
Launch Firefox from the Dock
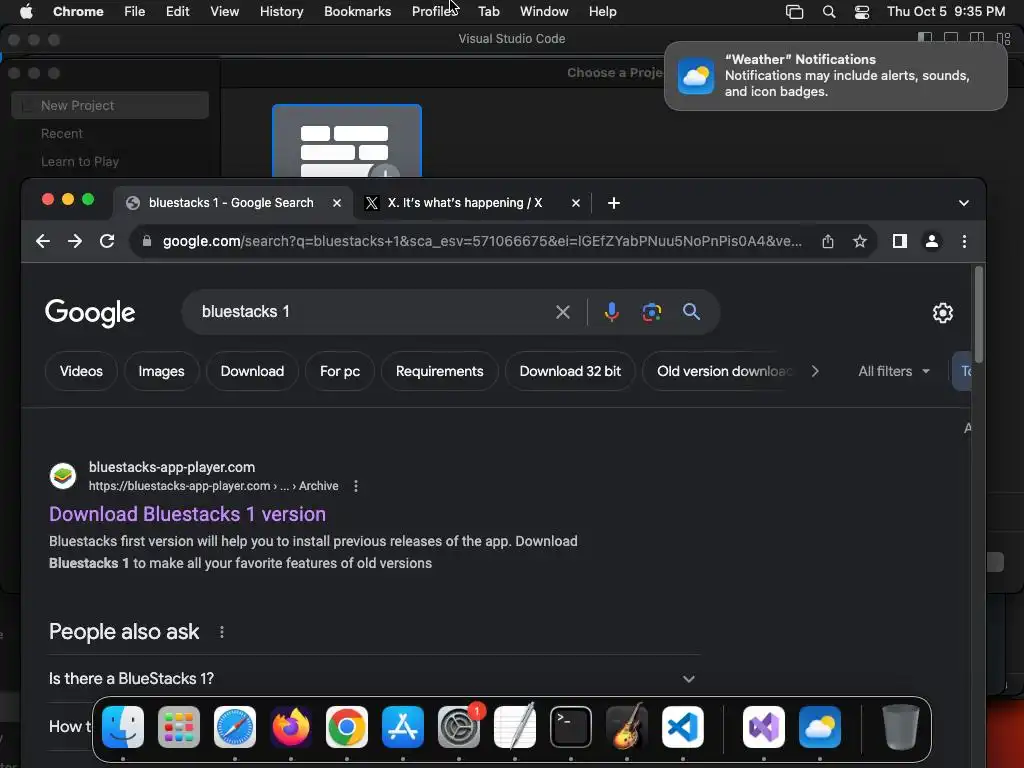point(291,727)
